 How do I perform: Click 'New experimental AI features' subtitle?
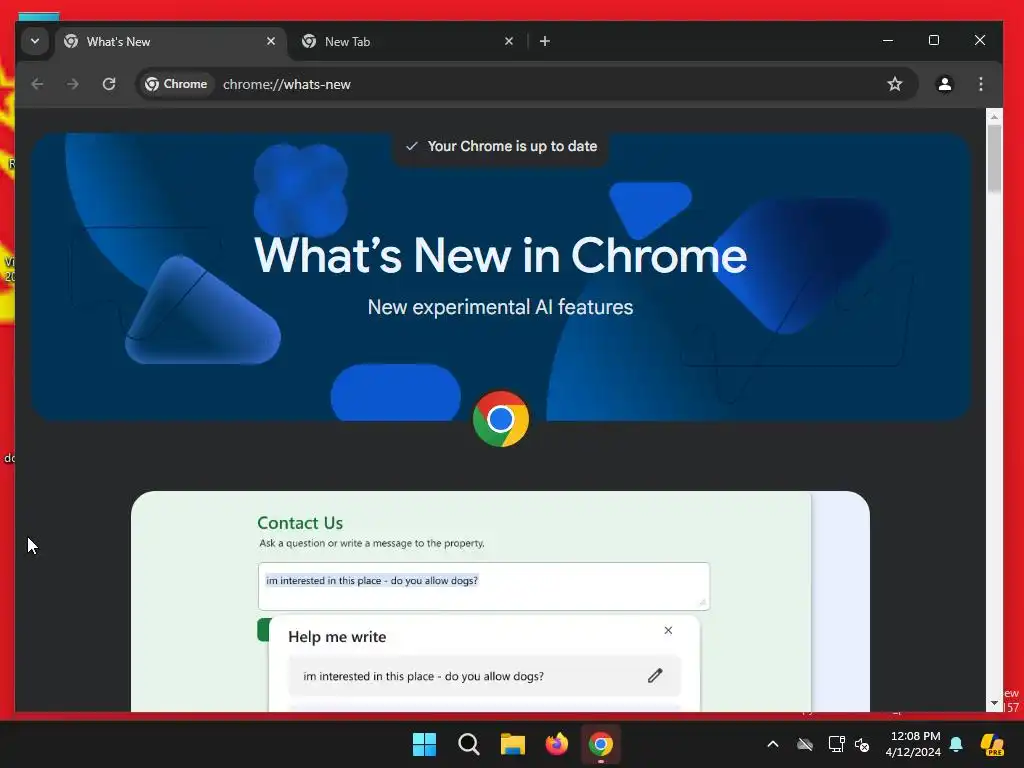point(500,307)
